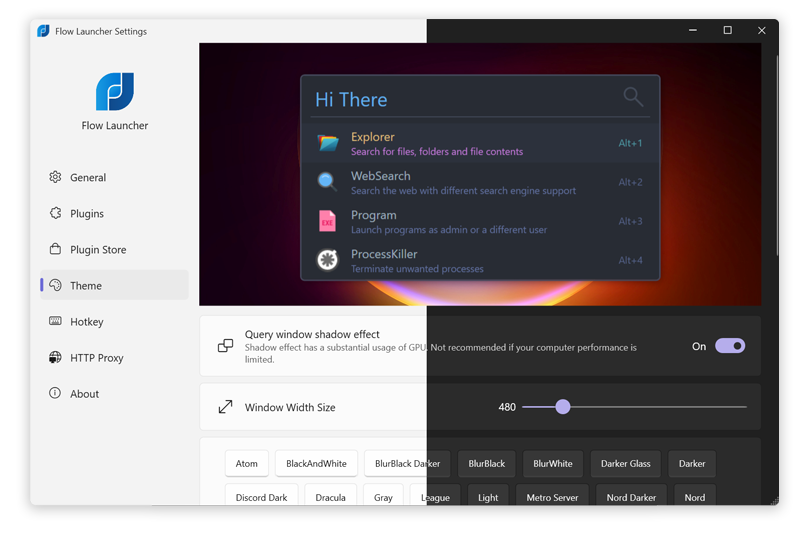Select the Gray theme button
This screenshot has height=539, width=800.
383,495
